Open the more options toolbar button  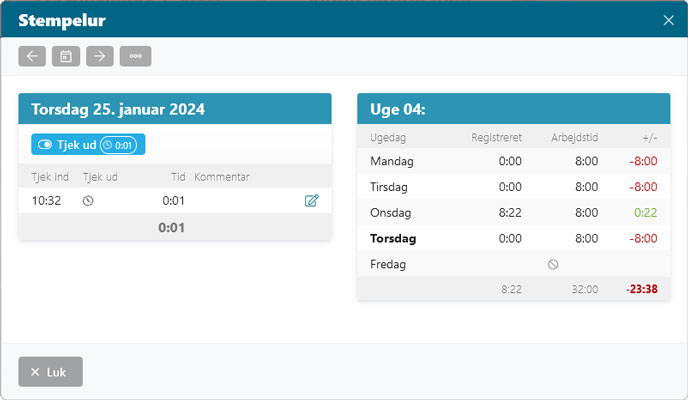(x=135, y=56)
